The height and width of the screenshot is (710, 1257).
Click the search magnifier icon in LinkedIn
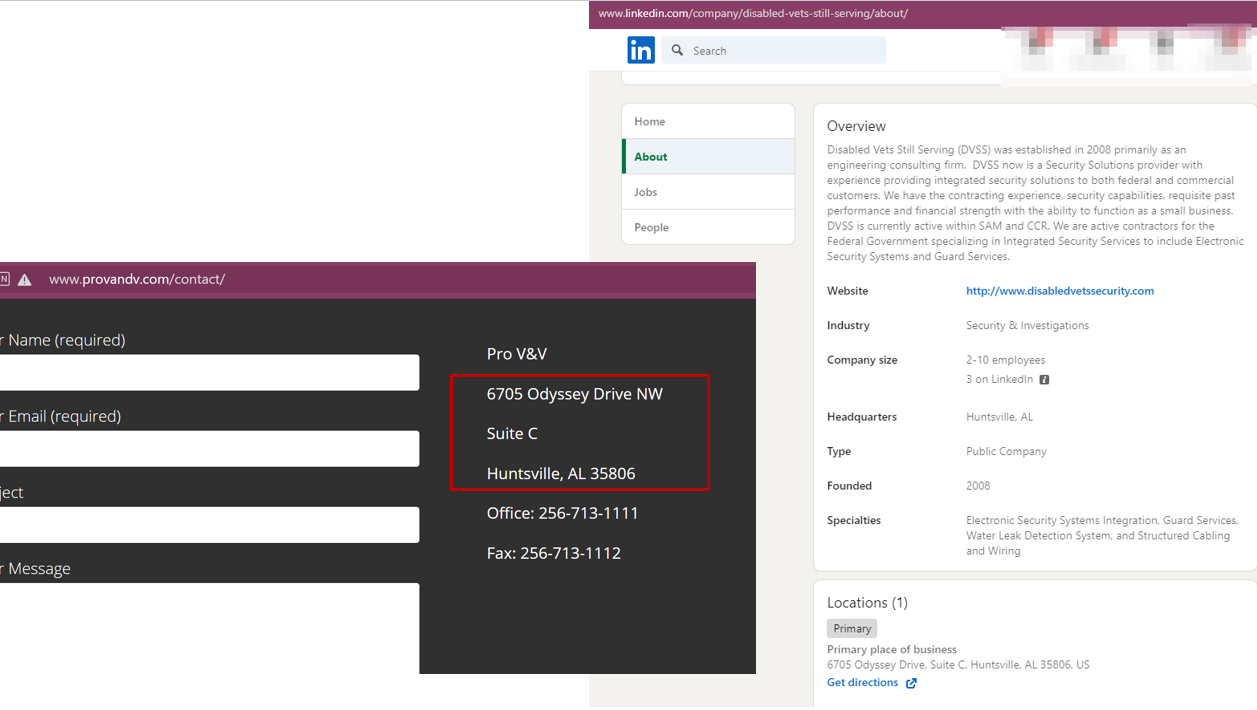(677, 50)
